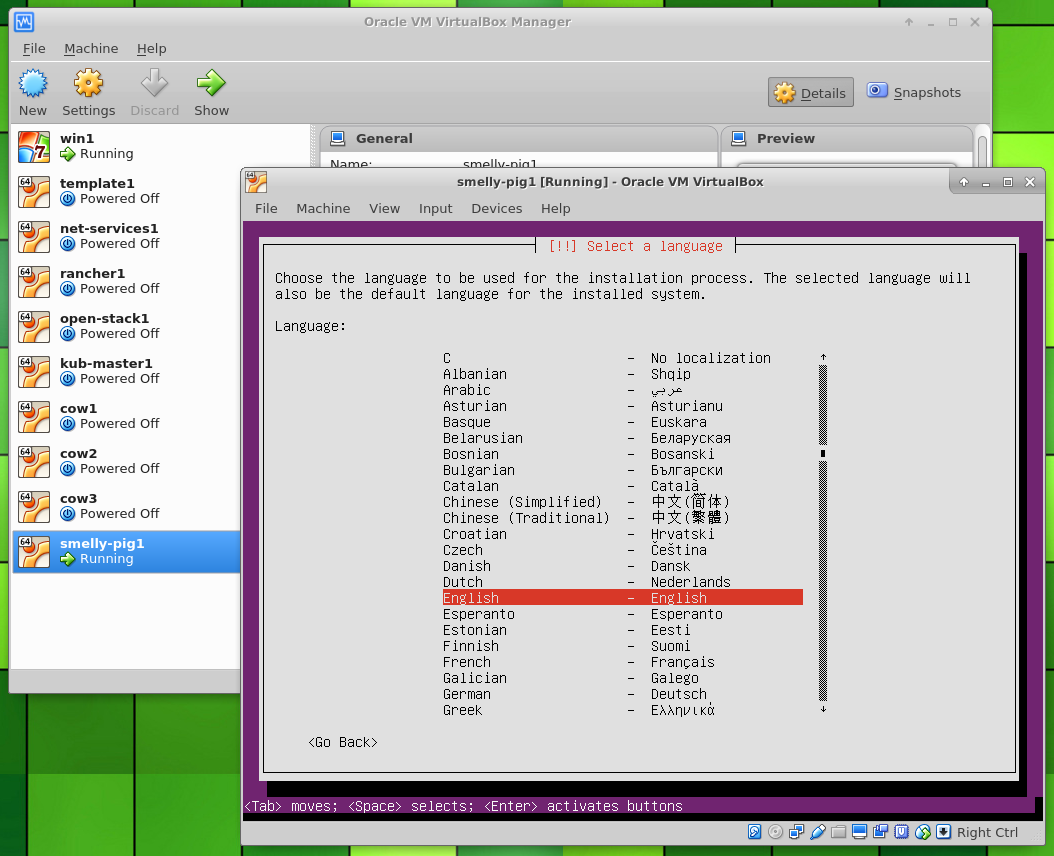The width and height of the screenshot is (1054, 856).
Task: Click the template1 VM icon
Action: click(x=34, y=192)
